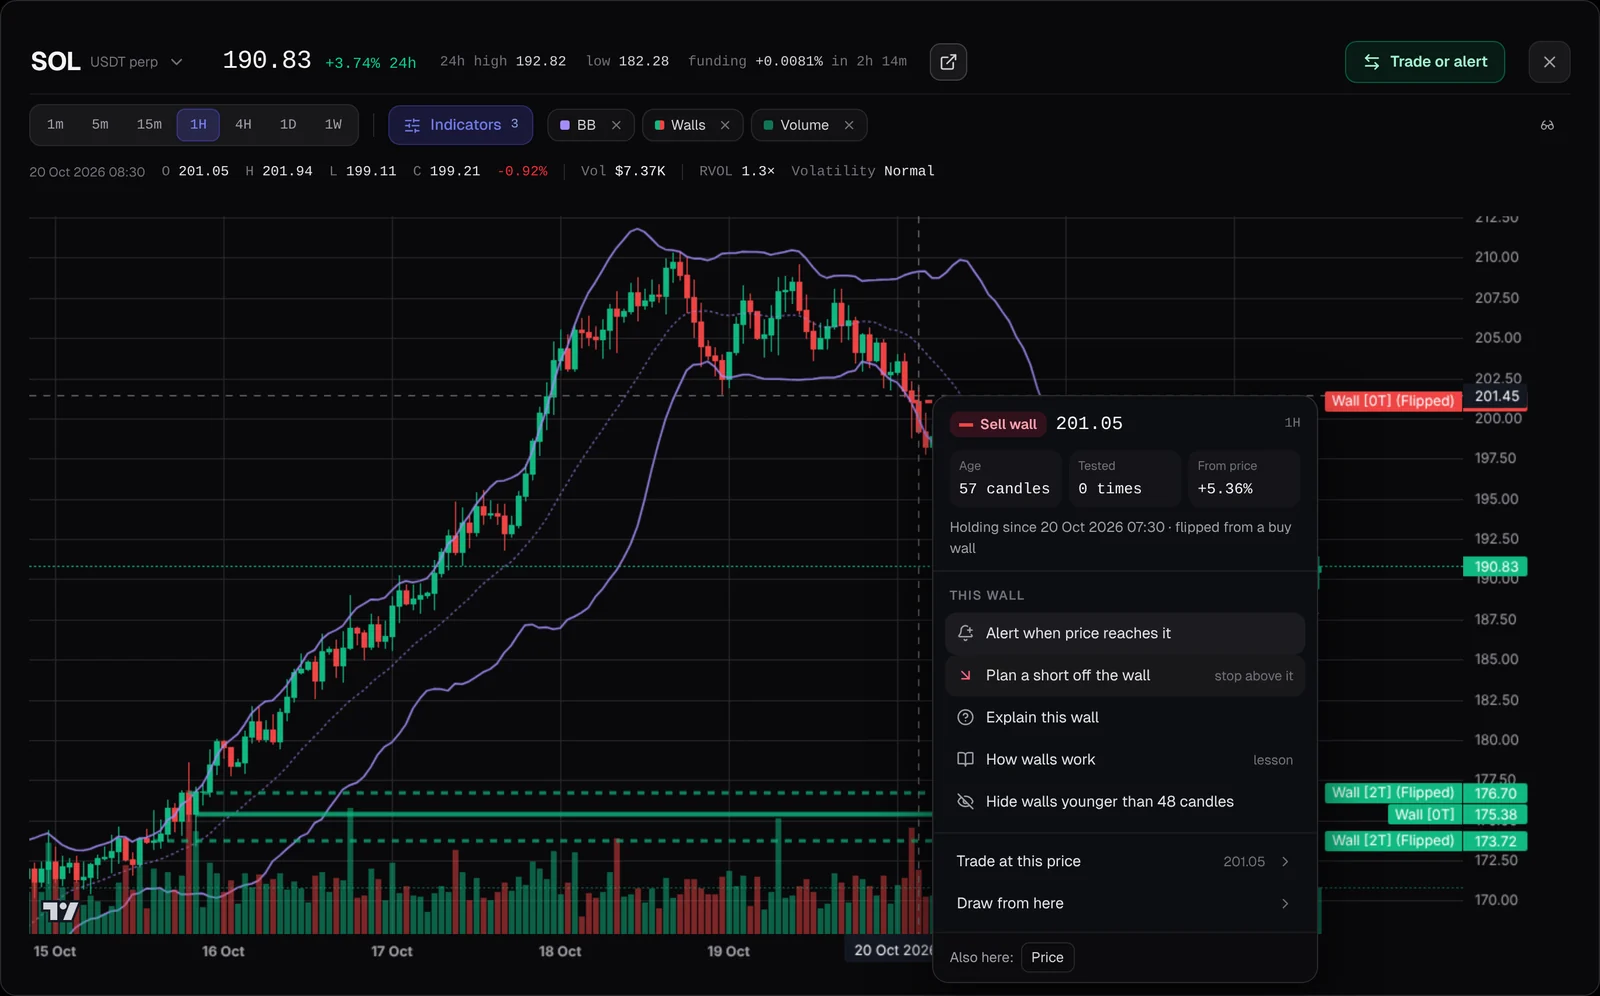Click the Wall [0T] (Flipped) 201.45 label

(1392, 401)
